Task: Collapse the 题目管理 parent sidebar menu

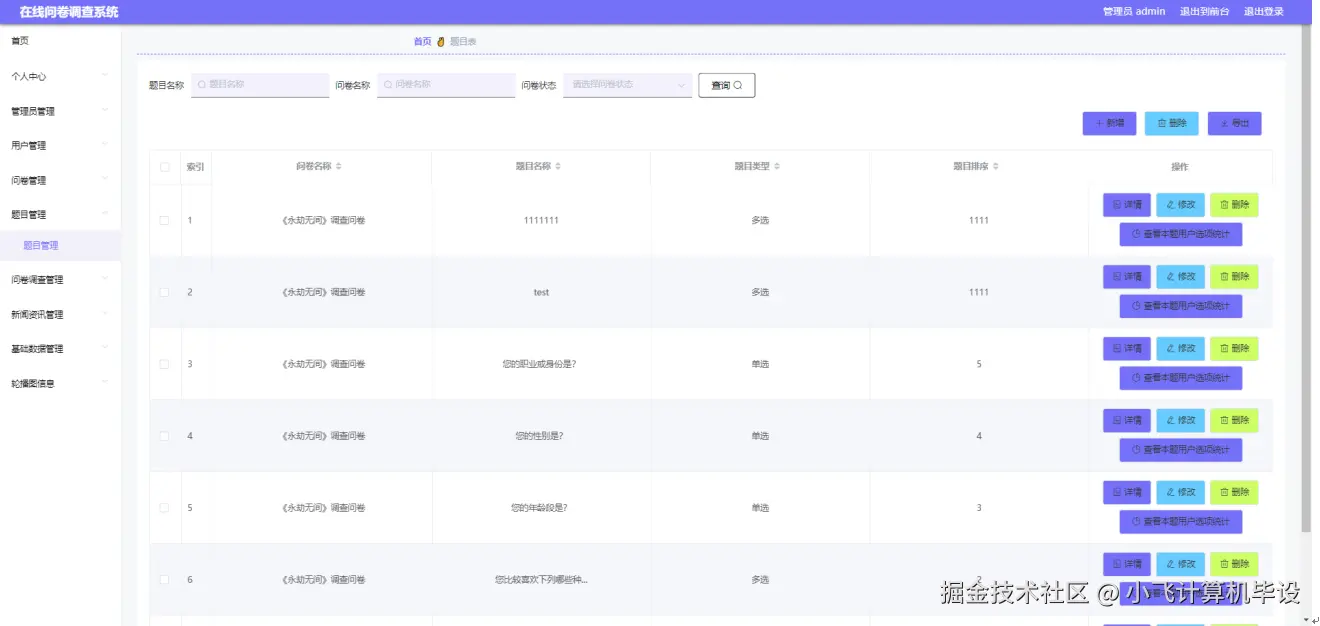Action: click(60, 214)
